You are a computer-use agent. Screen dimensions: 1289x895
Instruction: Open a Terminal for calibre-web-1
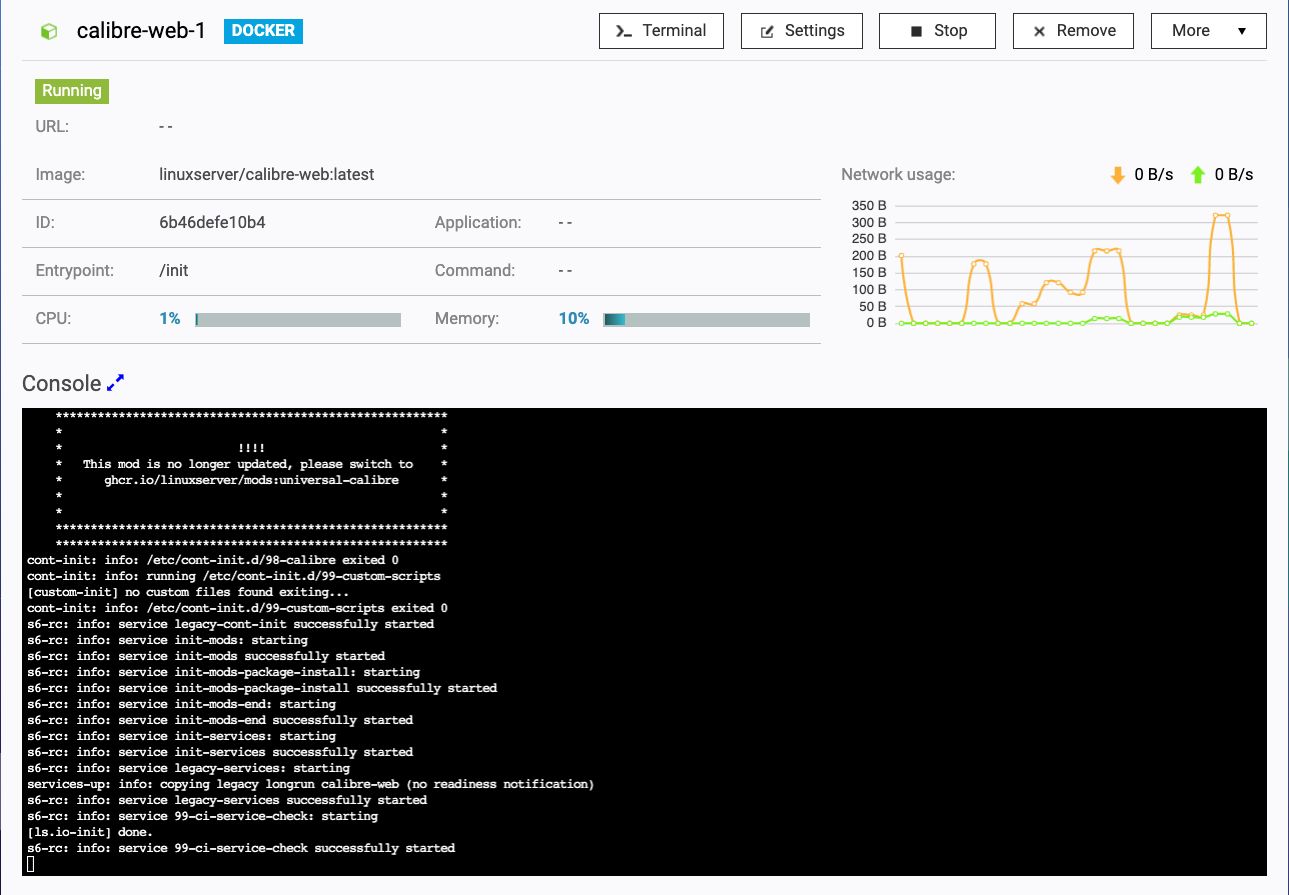coord(660,31)
